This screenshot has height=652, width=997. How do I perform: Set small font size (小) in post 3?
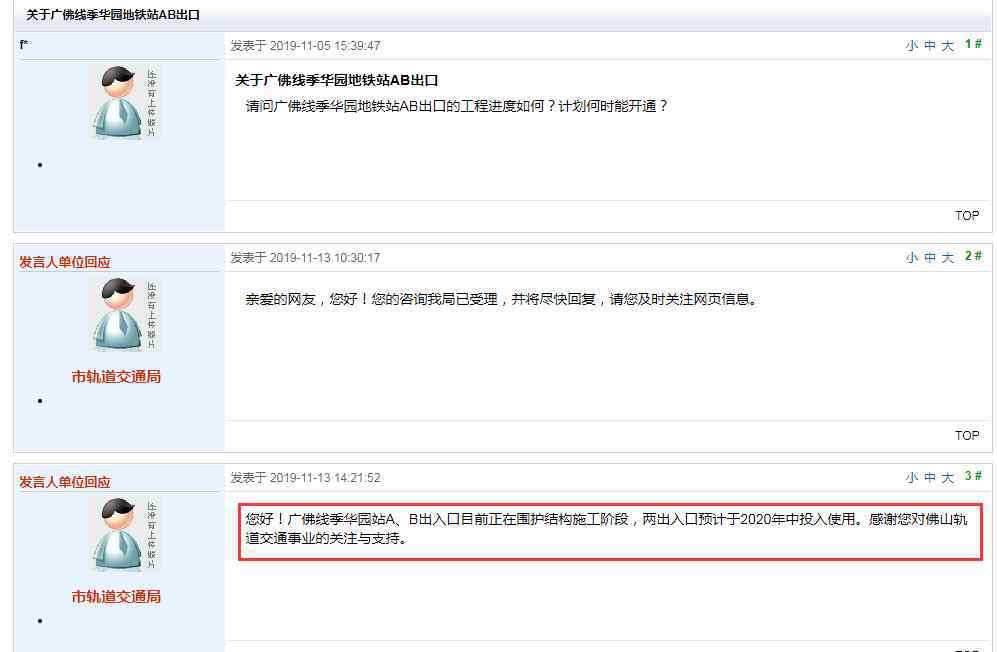click(x=912, y=478)
